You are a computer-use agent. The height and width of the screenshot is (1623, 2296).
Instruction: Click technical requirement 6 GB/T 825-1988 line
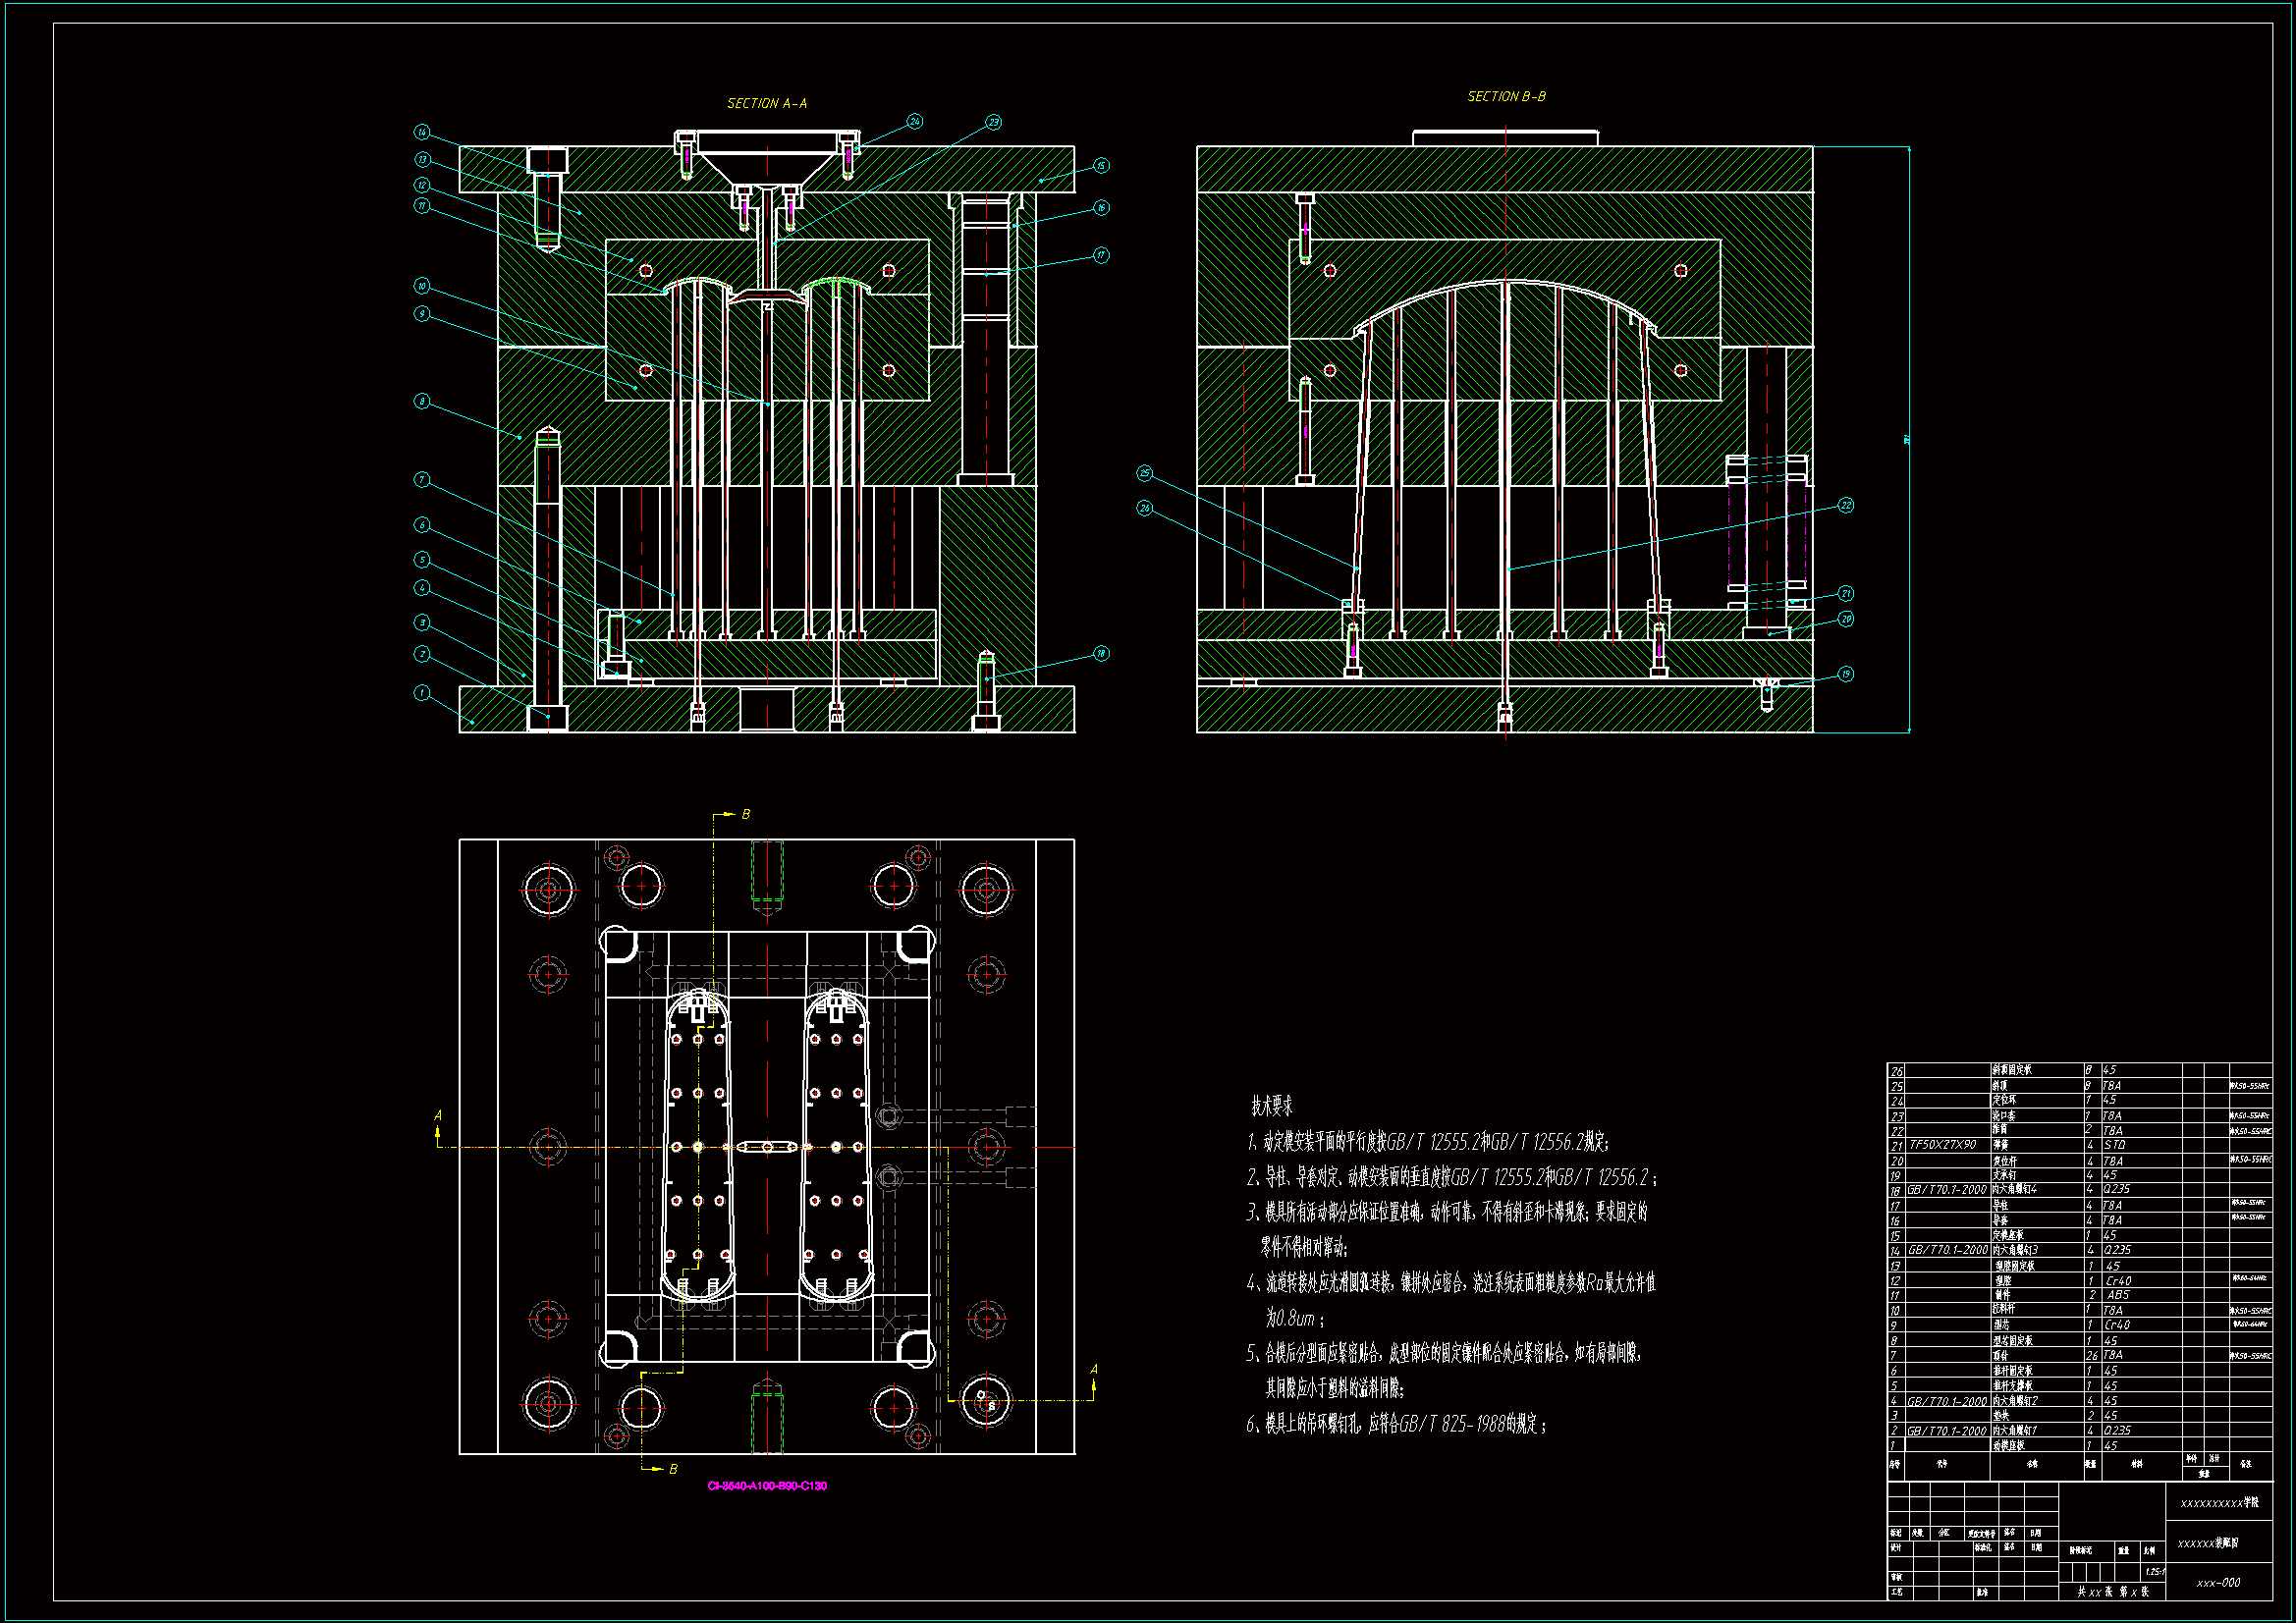[1396, 1424]
